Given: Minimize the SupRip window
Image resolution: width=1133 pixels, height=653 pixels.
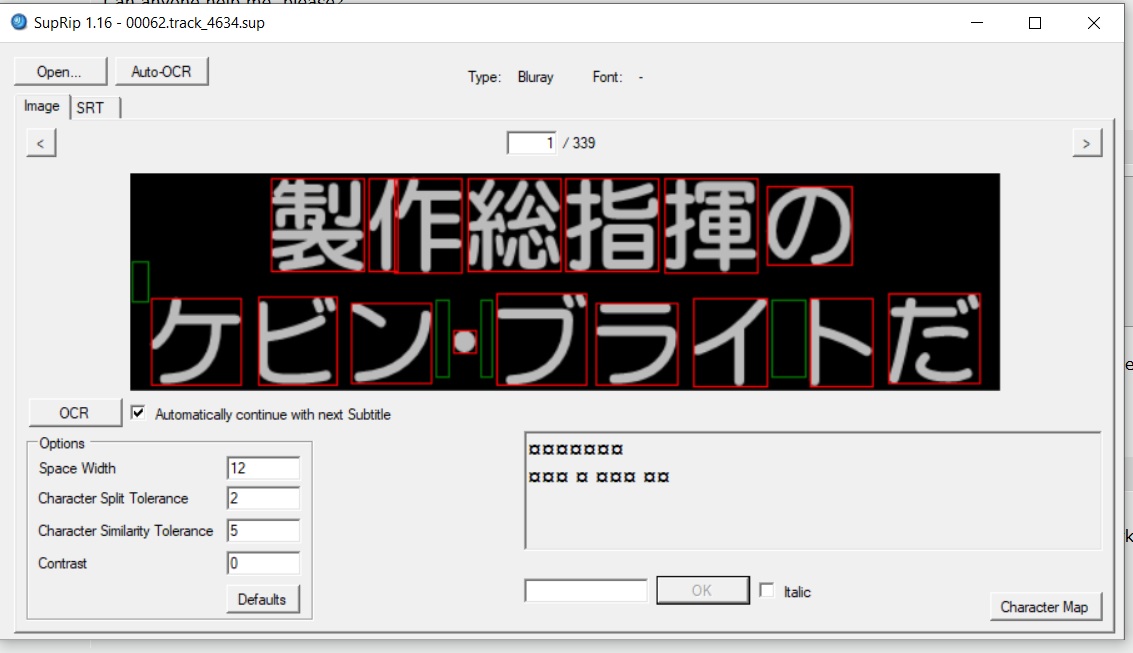Looking at the screenshot, I should 977,22.
